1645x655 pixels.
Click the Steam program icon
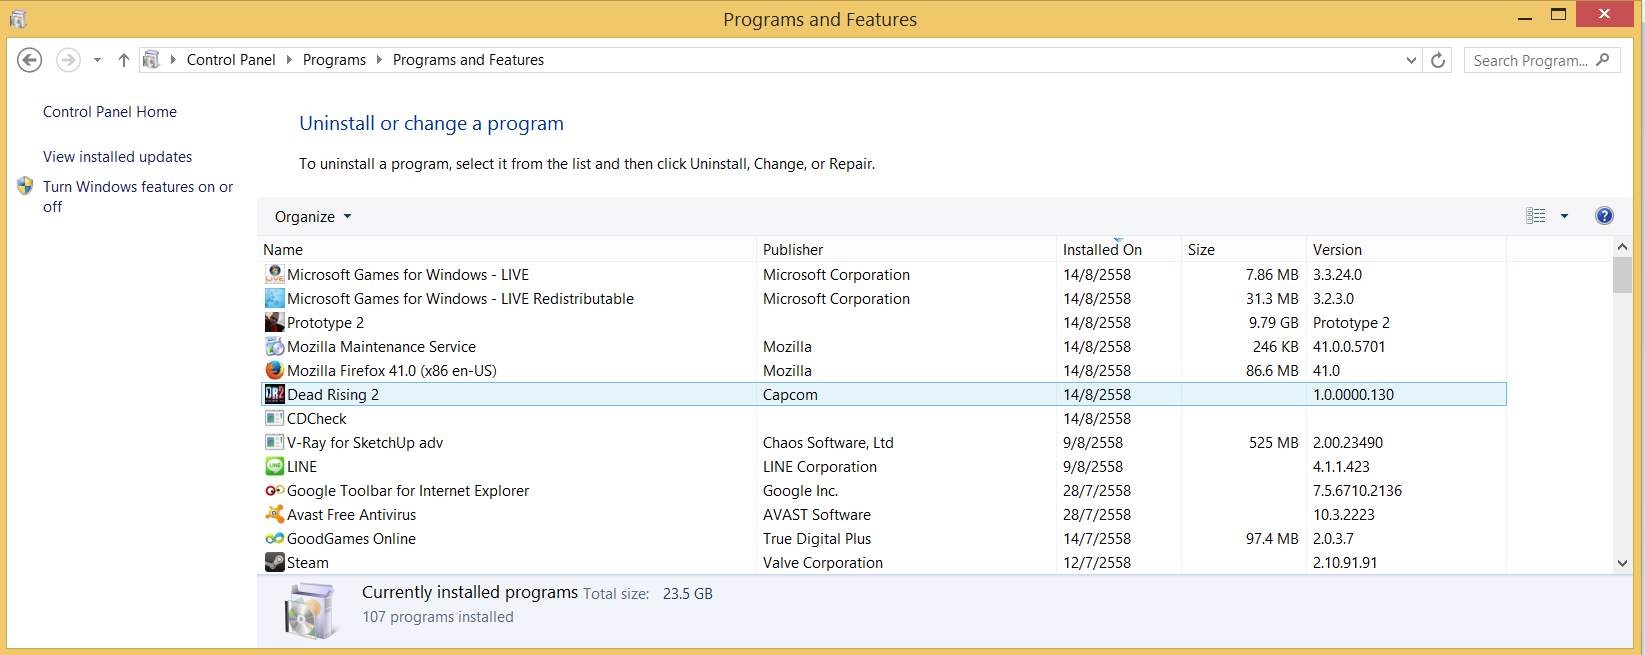click(x=274, y=563)
